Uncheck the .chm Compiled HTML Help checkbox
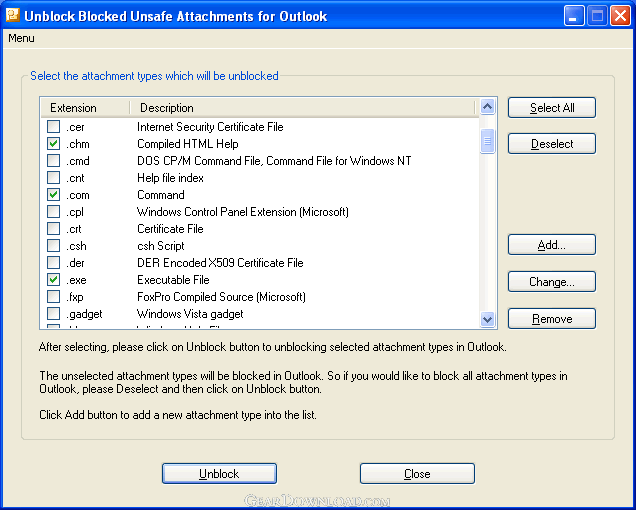 pyautogui.click(x=54, y=144)
